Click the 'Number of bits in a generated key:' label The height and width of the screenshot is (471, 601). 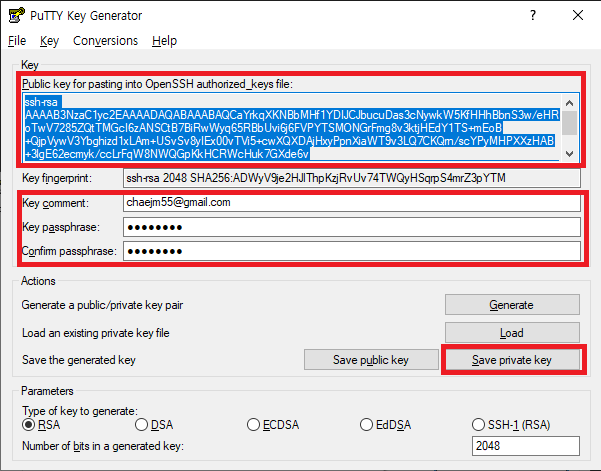pos(103,446)
